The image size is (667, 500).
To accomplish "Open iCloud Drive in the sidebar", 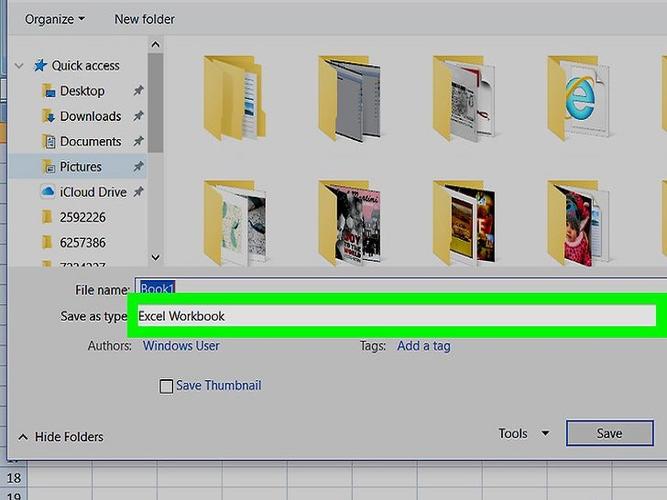I will pos(93,192).
